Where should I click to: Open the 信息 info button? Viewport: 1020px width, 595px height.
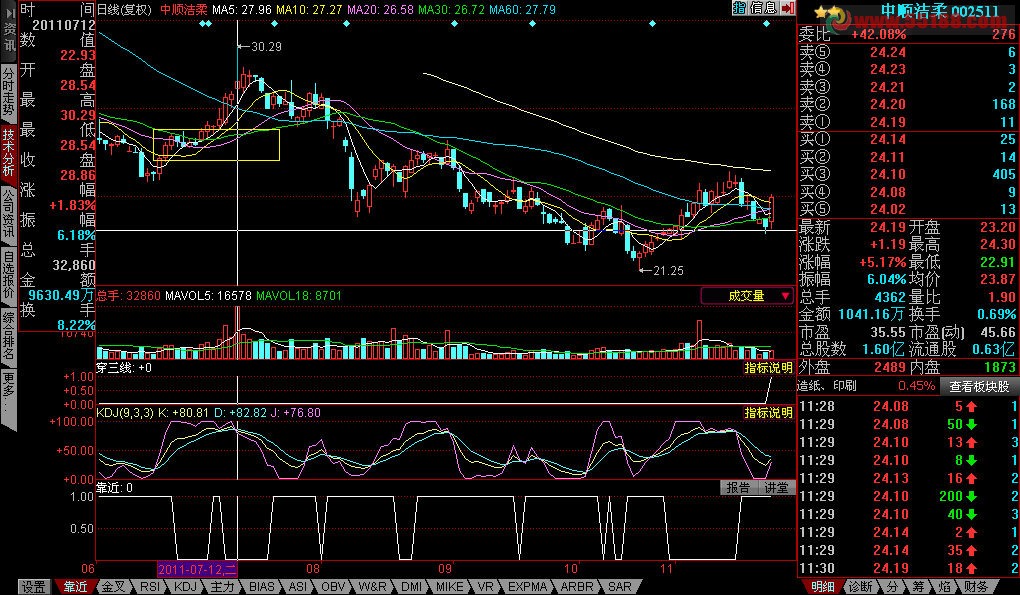point(764,8)
